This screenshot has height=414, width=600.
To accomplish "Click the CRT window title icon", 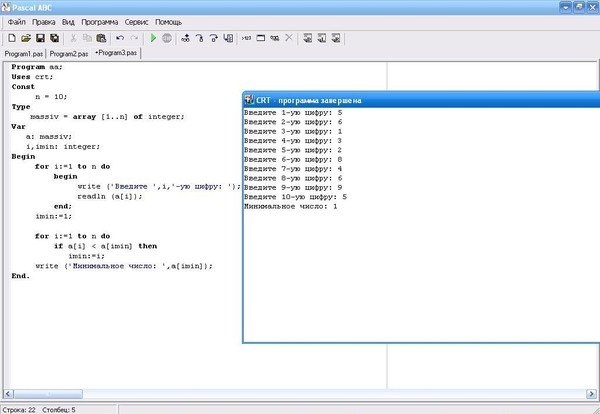I will tap(249, 100).
